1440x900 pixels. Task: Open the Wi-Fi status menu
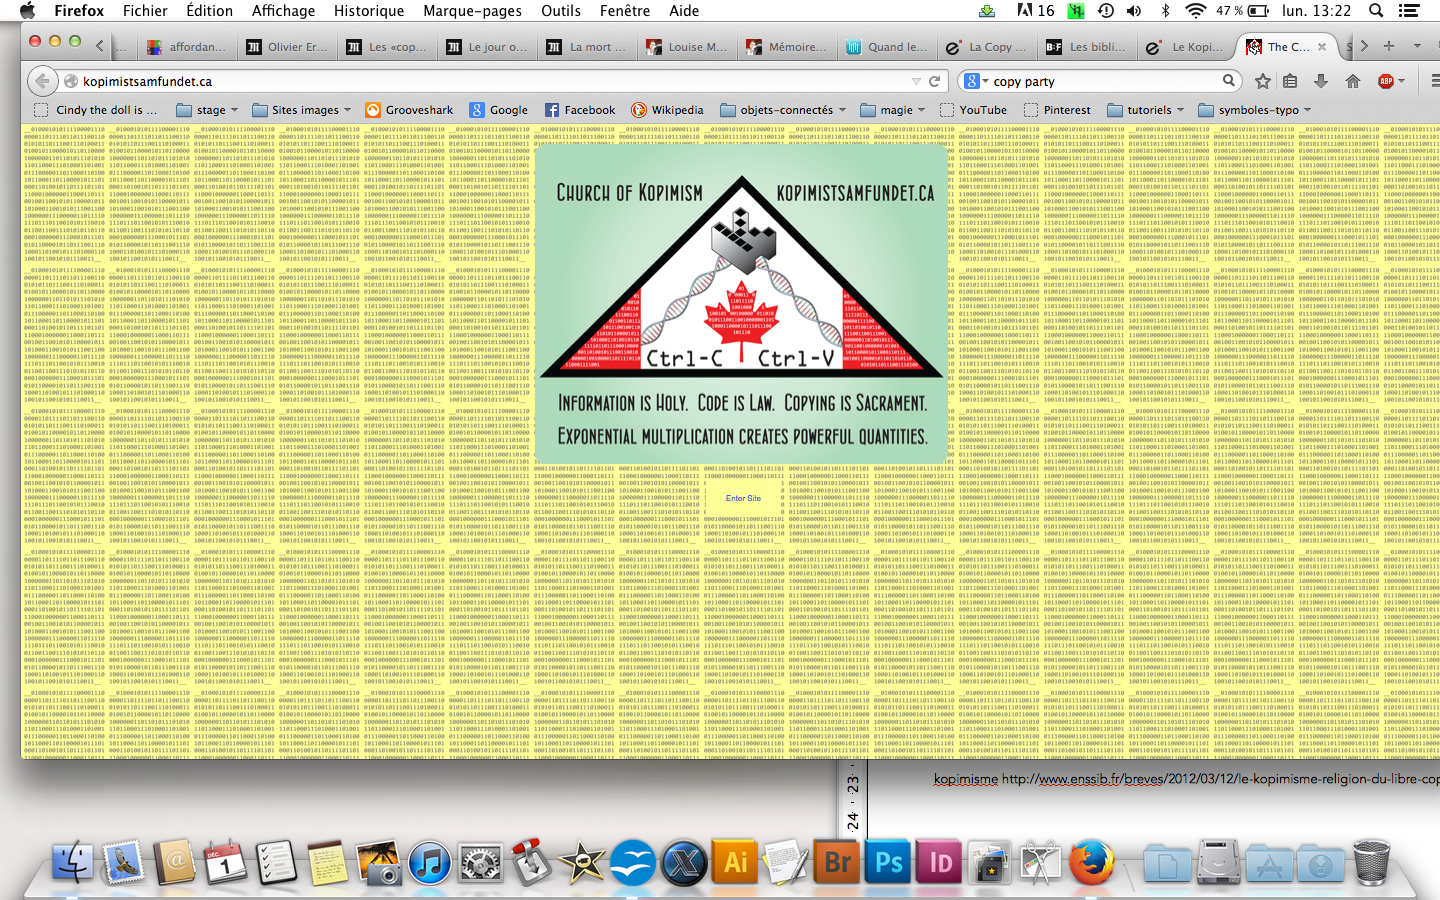coord(1196,11)
